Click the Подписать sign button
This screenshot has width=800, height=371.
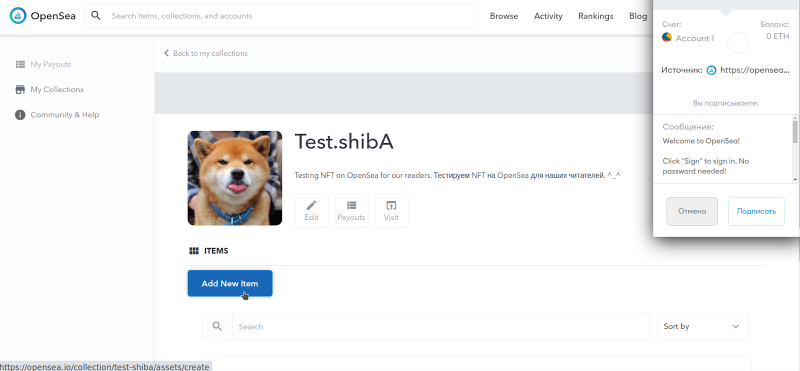pyautogui.click(x=756, y=211)
